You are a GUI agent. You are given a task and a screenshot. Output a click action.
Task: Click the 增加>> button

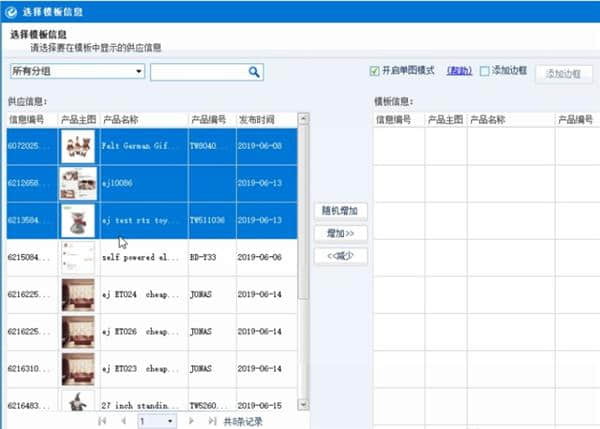pos(340,233)
